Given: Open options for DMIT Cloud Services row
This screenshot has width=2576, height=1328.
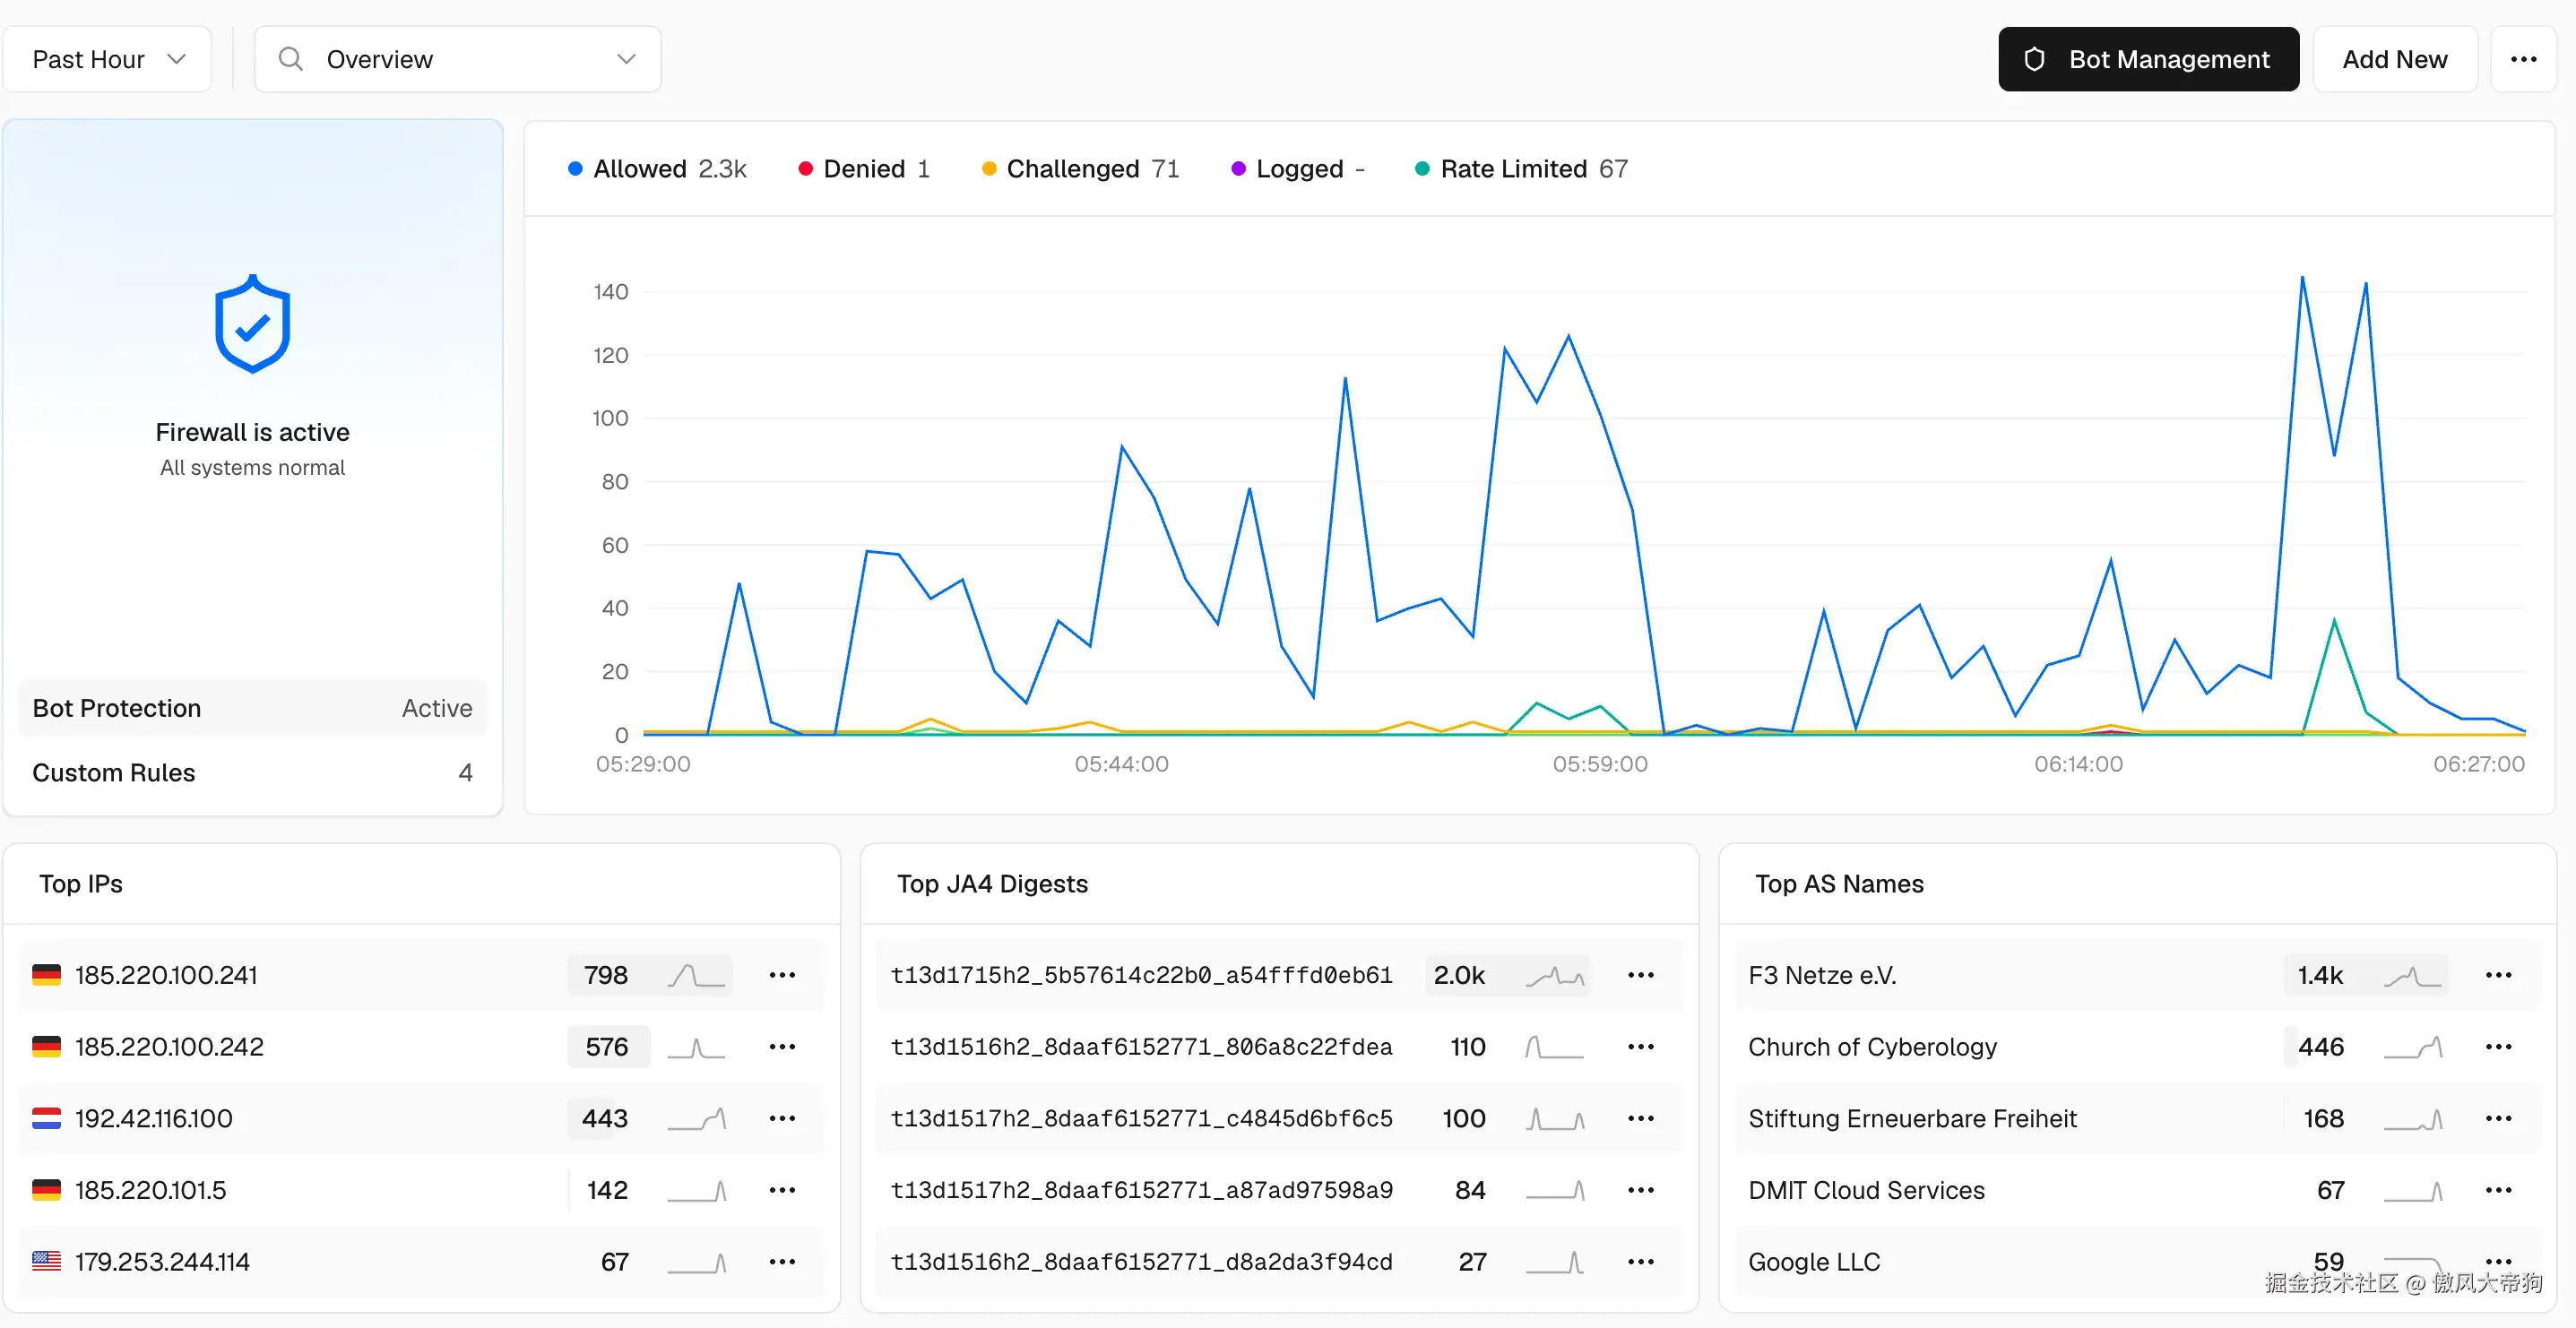Looking at the screenshot, I should click(2498, 1190).
